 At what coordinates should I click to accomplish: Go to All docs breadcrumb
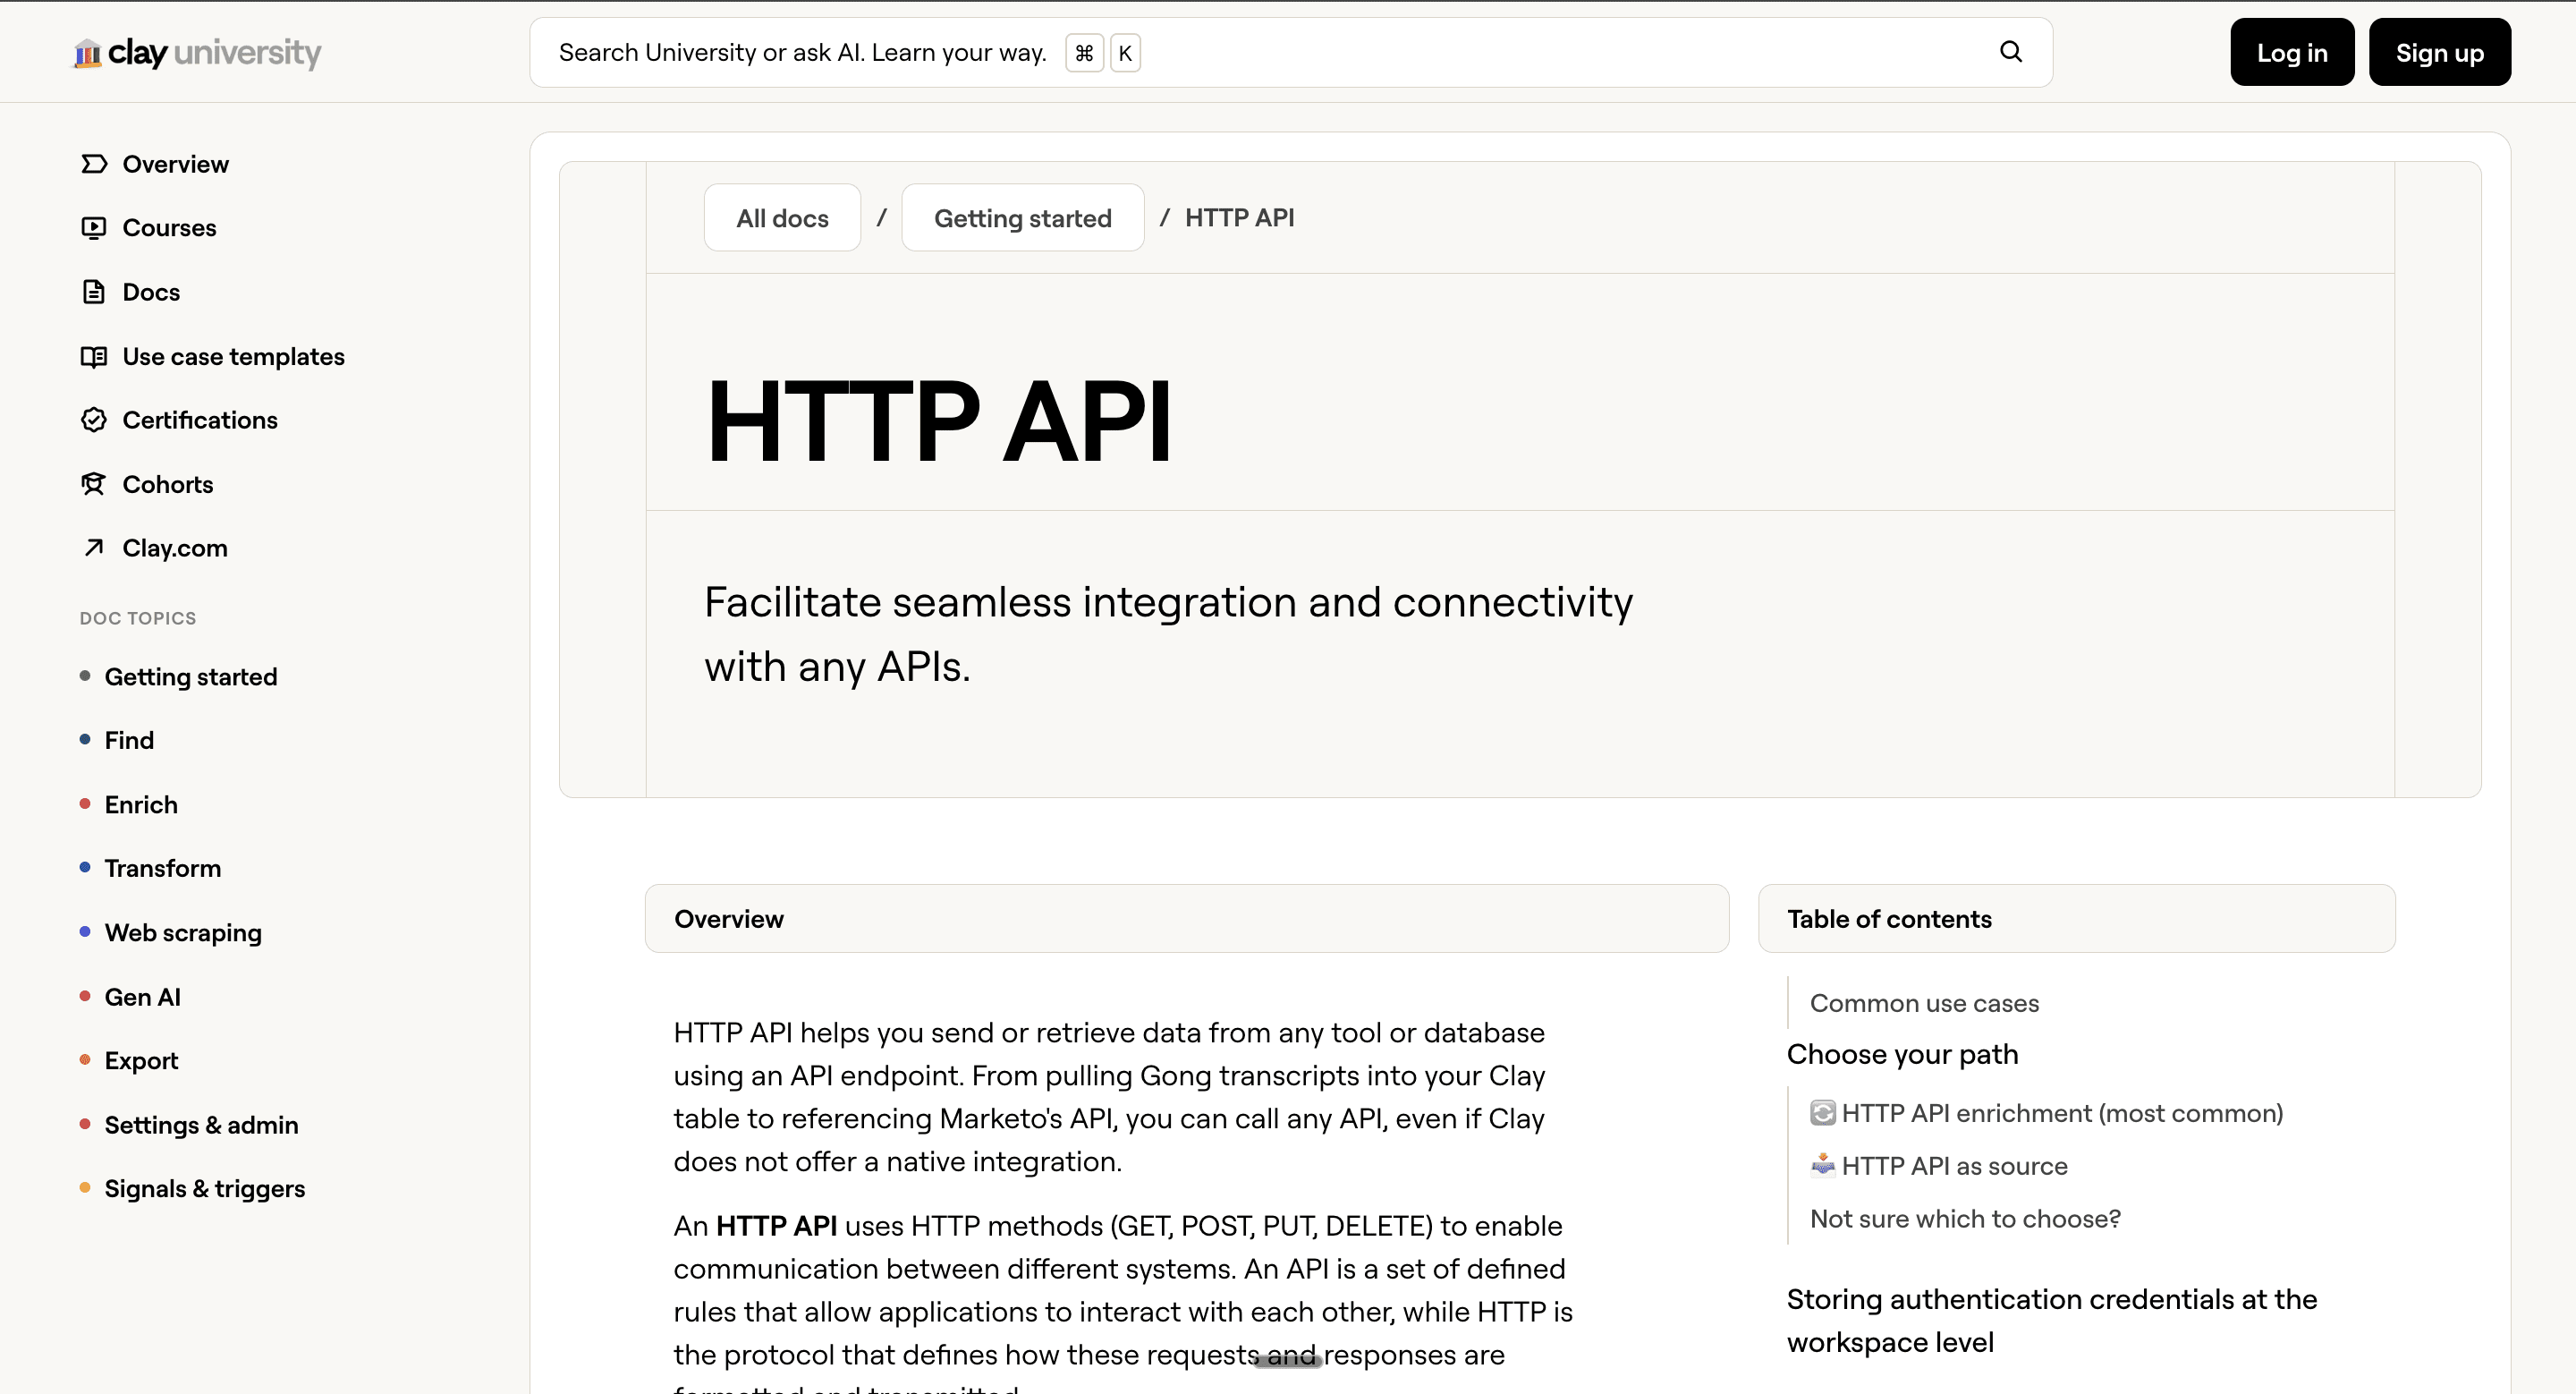(782, 218)
